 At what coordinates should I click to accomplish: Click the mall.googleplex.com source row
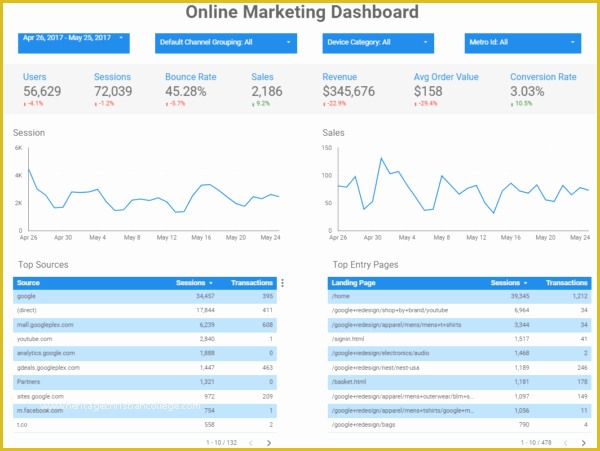click(145, 325)
